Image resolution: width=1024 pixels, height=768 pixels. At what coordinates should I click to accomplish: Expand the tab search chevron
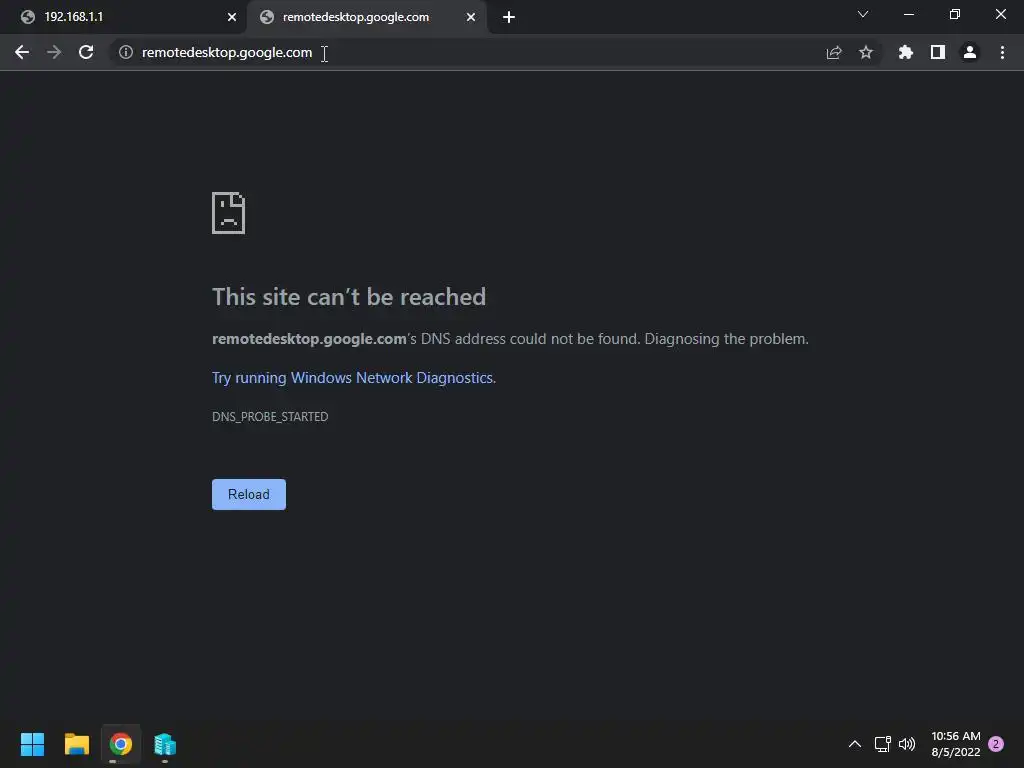pyautogui.click(x=863, y=14)
